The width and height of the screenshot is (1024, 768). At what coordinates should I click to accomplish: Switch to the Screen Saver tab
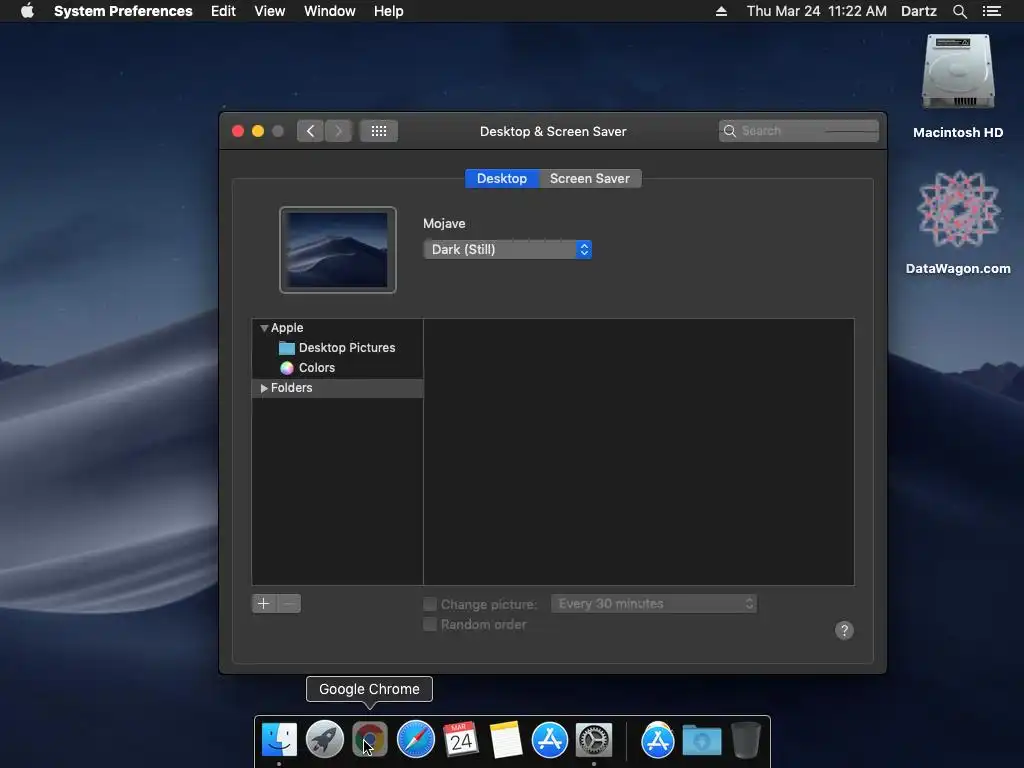(x=590, y=178)
